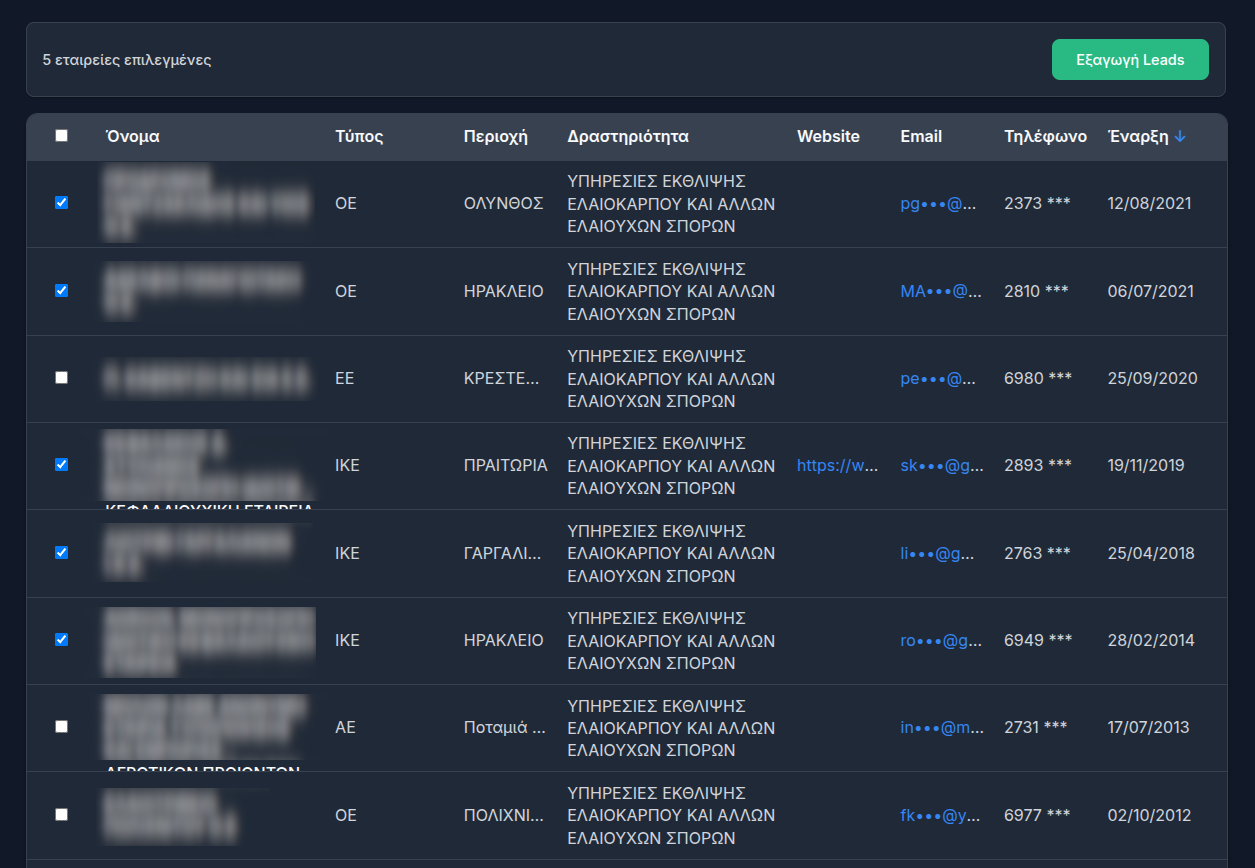Click the Δραστηριότητα column header

point(627,137)
